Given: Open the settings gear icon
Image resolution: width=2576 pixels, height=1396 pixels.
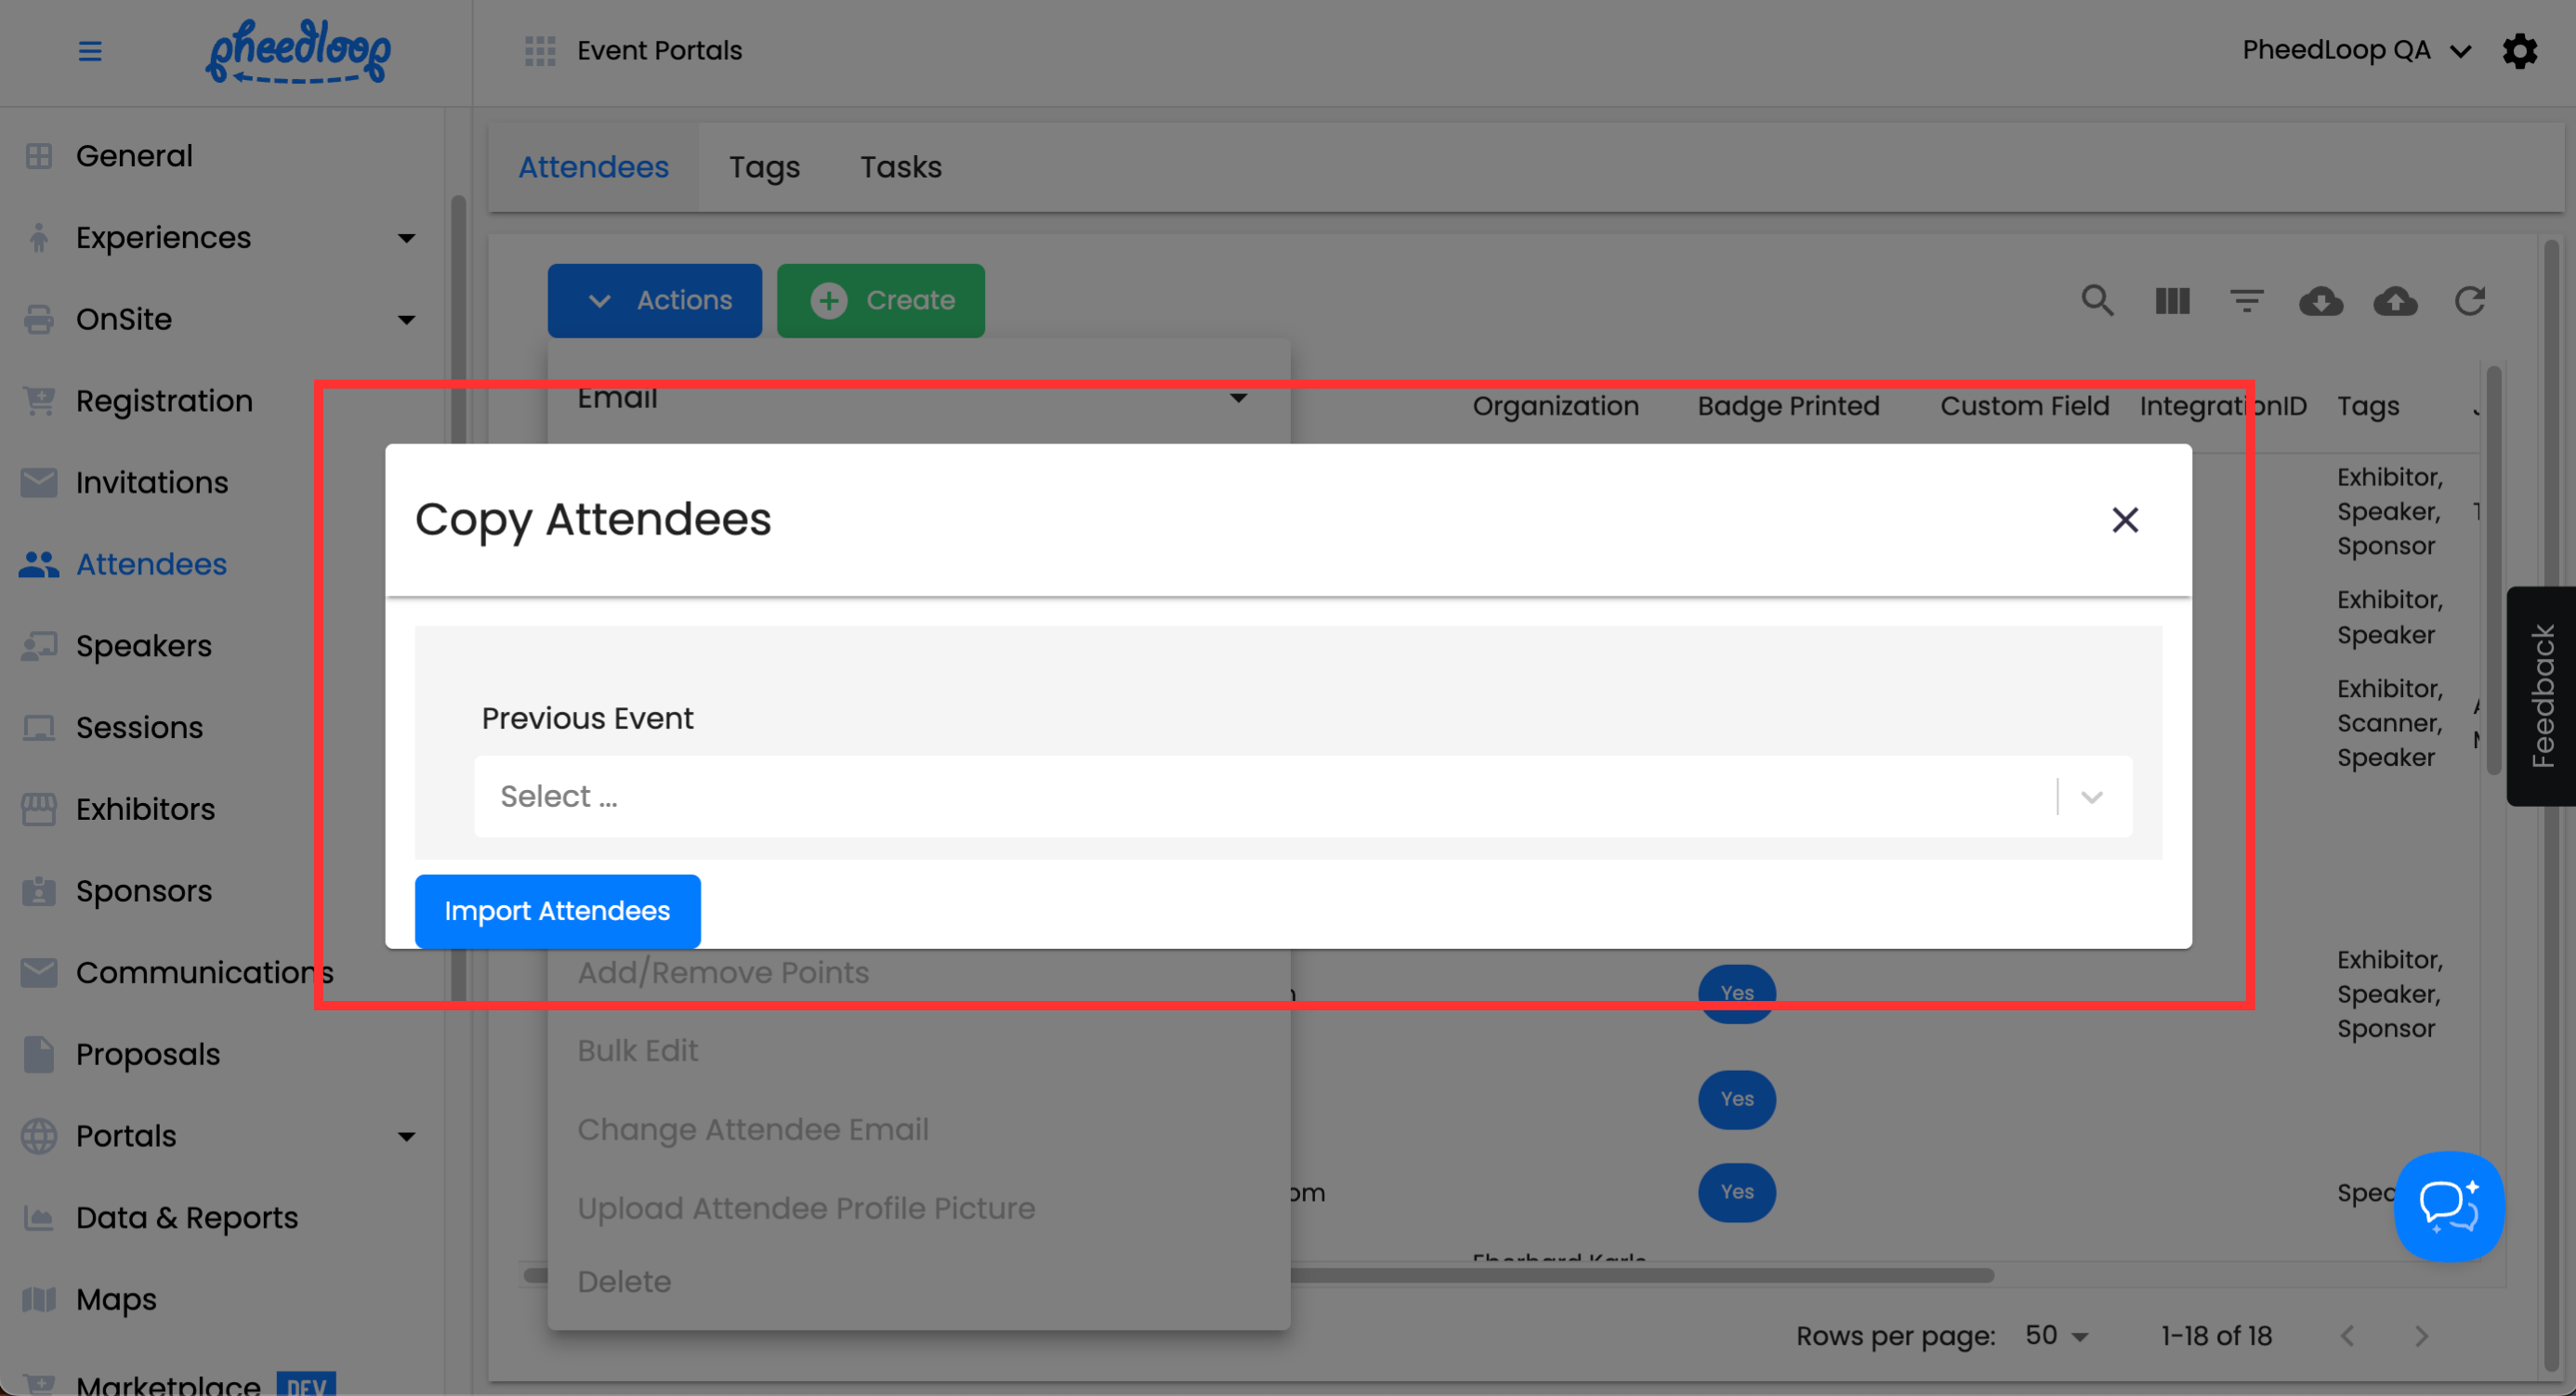Looking at the screenshot, I should coord(2519,51).
